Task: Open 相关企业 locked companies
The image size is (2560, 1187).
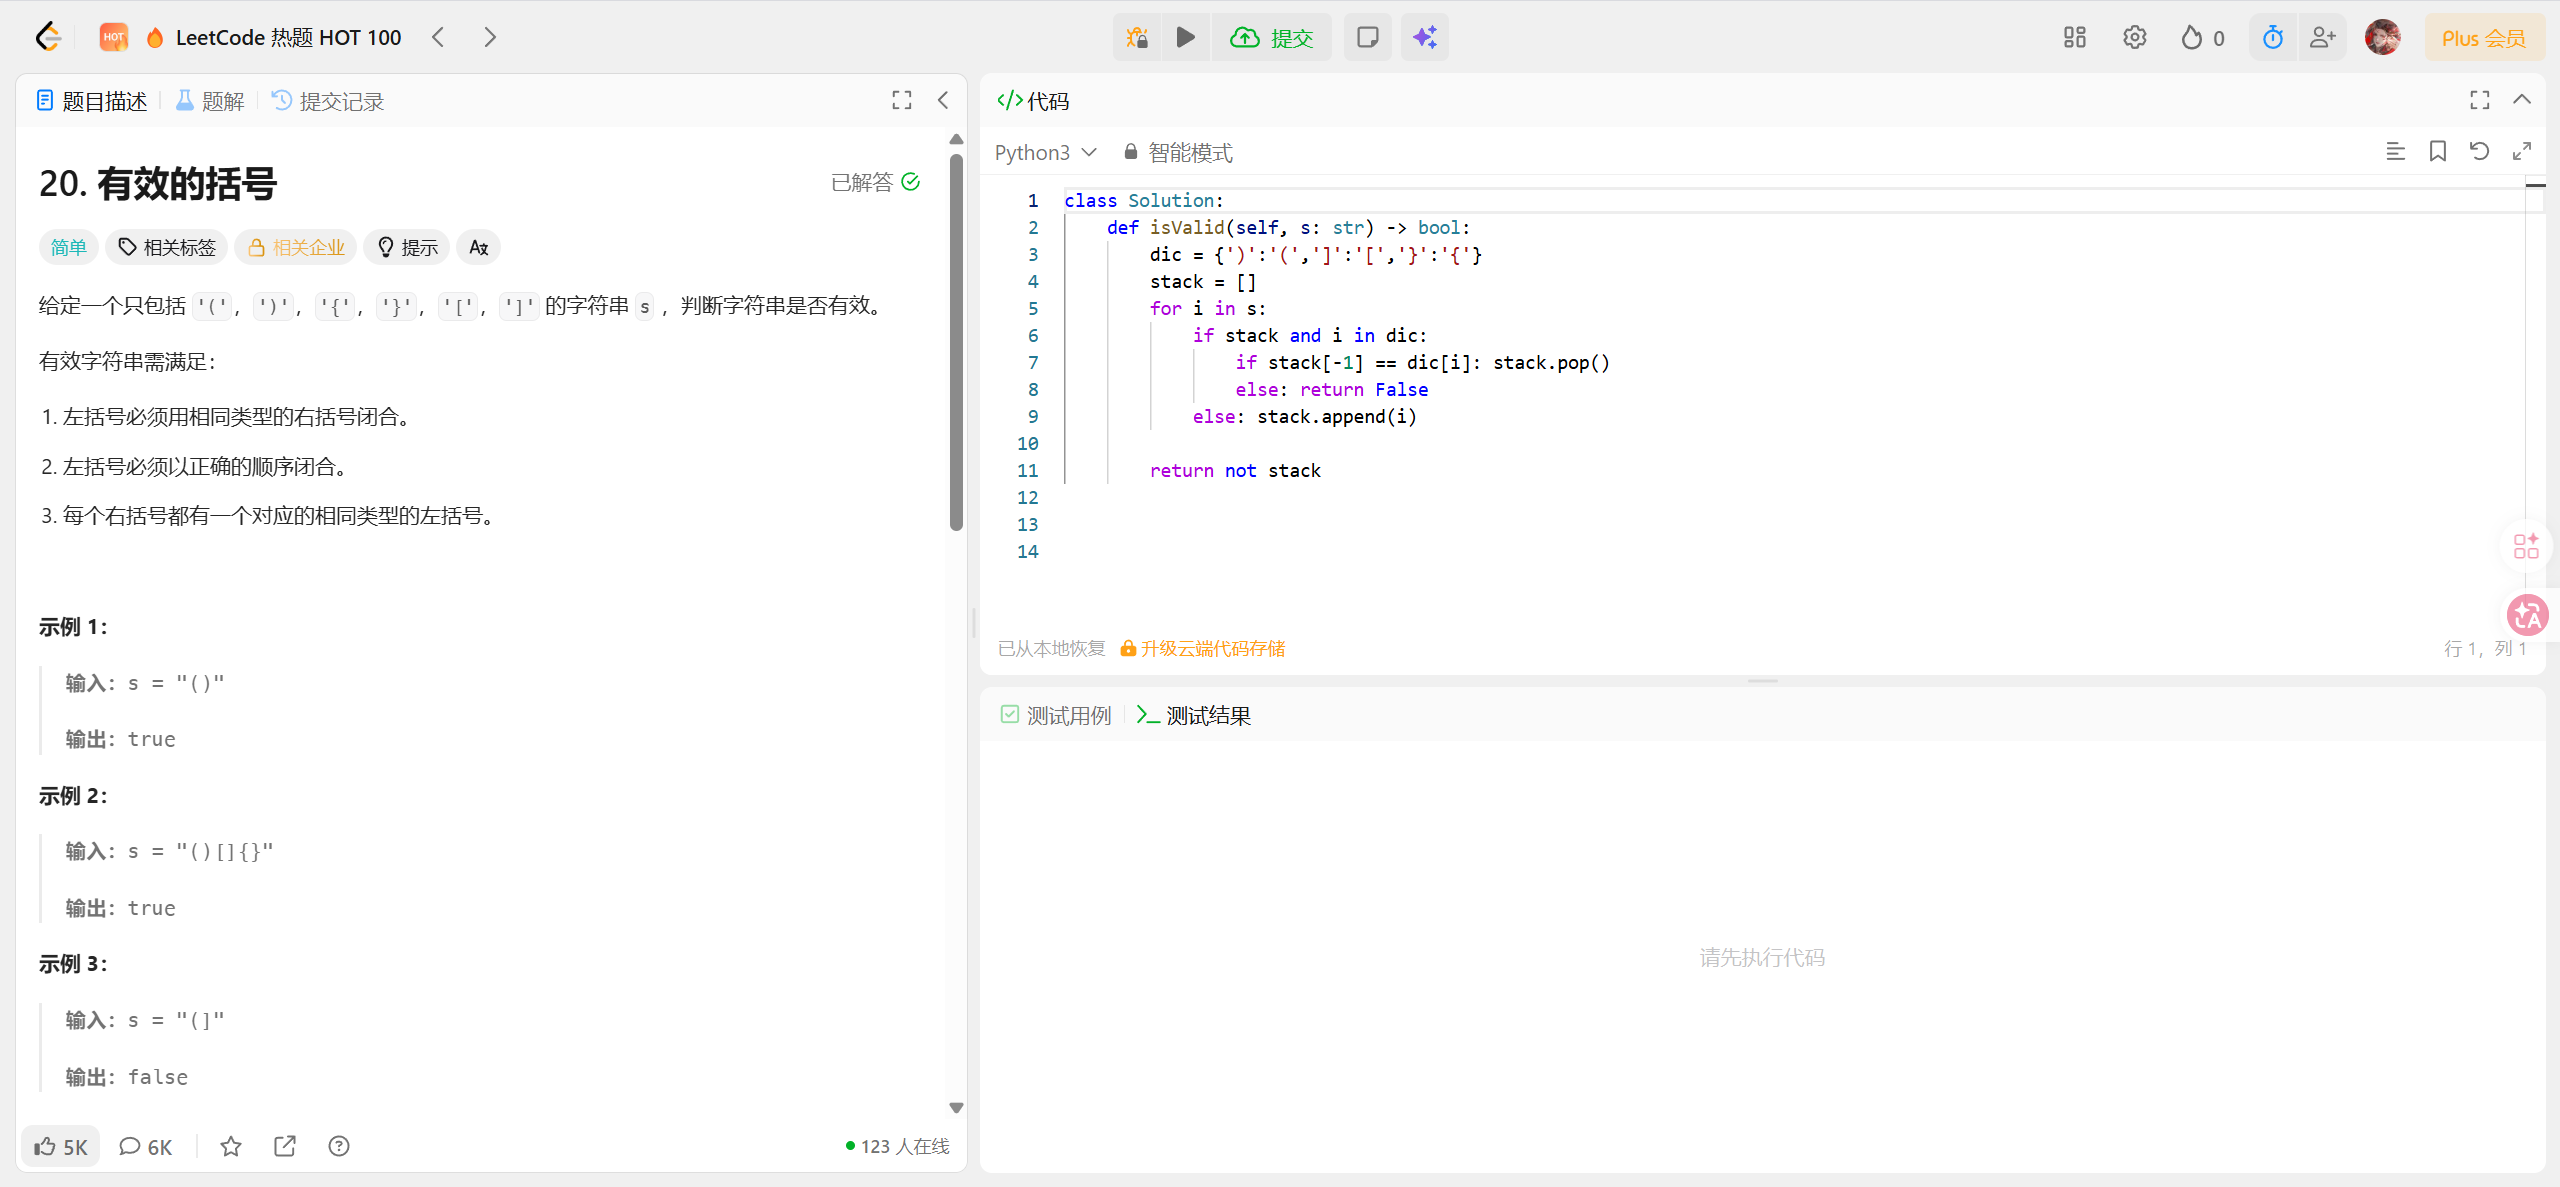Action: 296,247
